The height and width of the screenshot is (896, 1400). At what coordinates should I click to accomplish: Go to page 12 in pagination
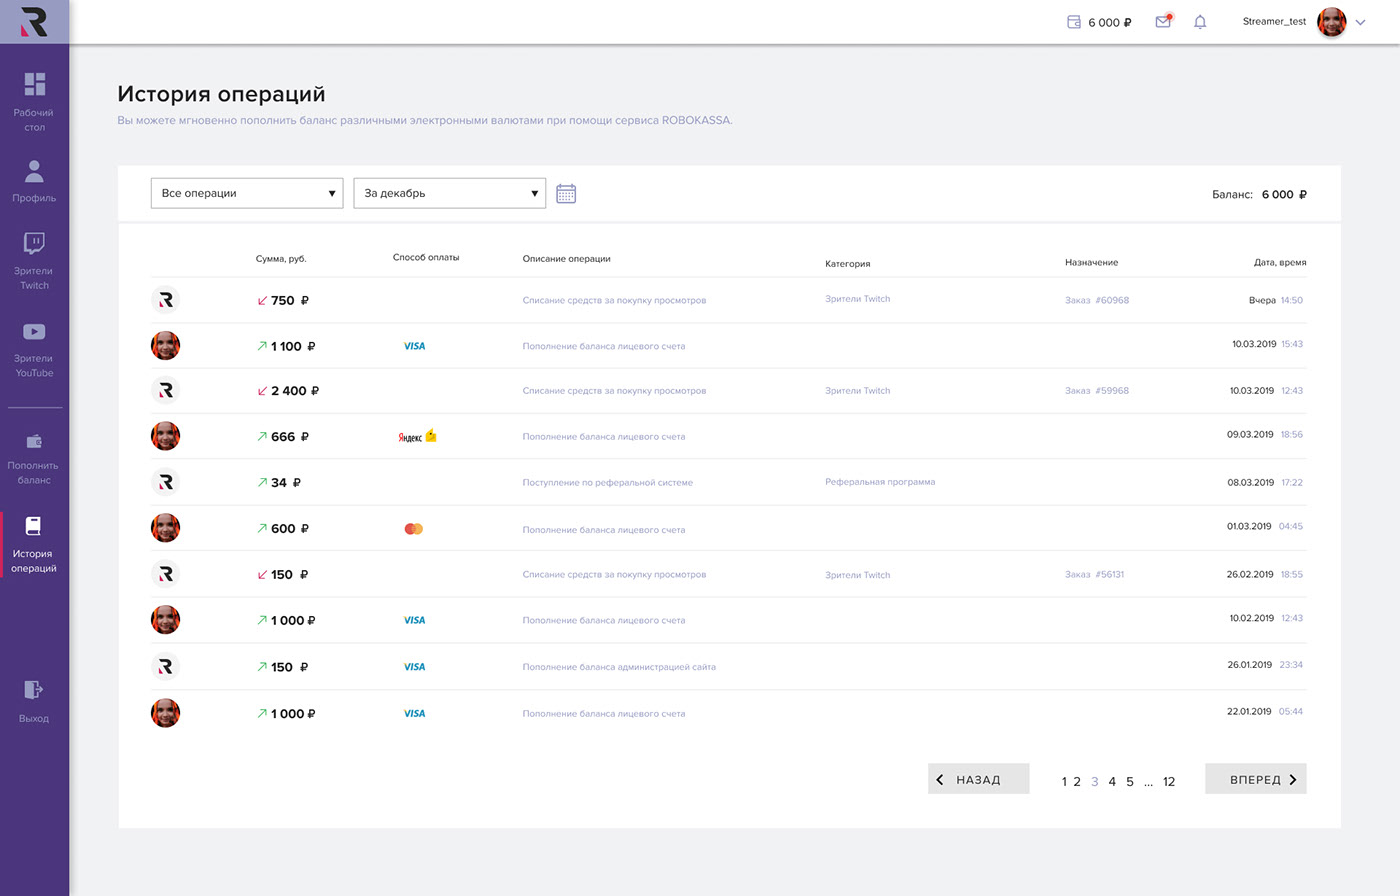1169,782
